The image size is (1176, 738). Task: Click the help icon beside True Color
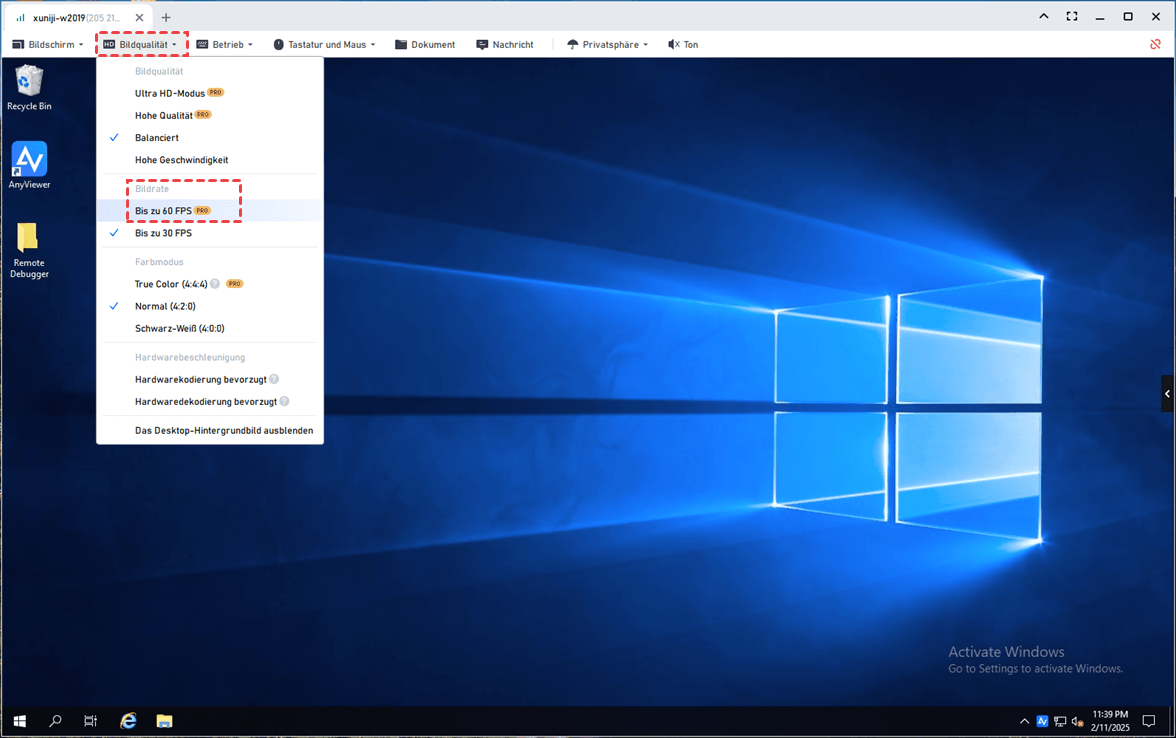[215, 284]
